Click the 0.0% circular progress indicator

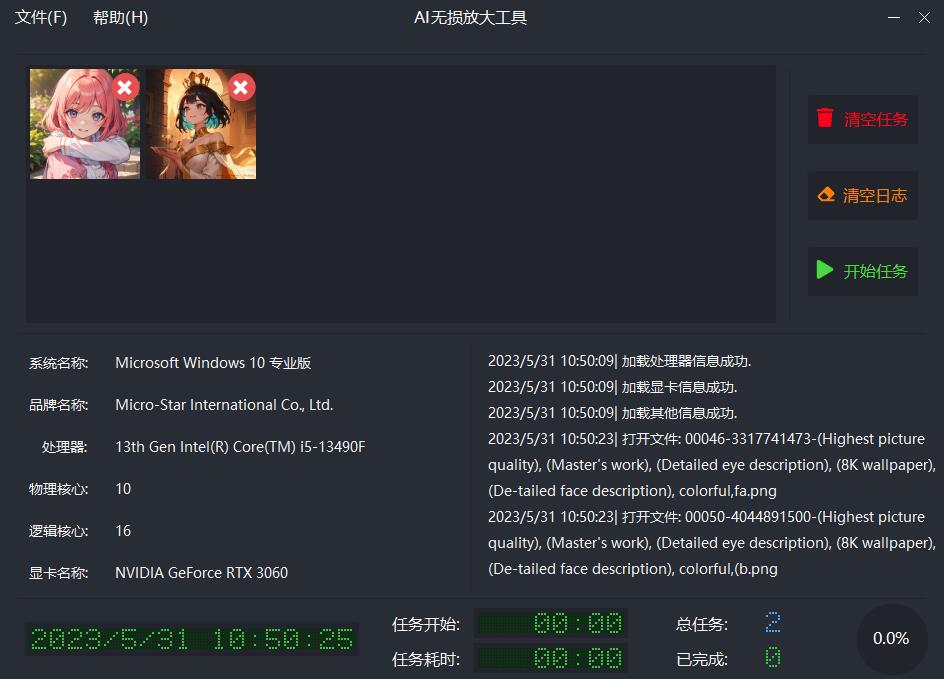(891, 639)
